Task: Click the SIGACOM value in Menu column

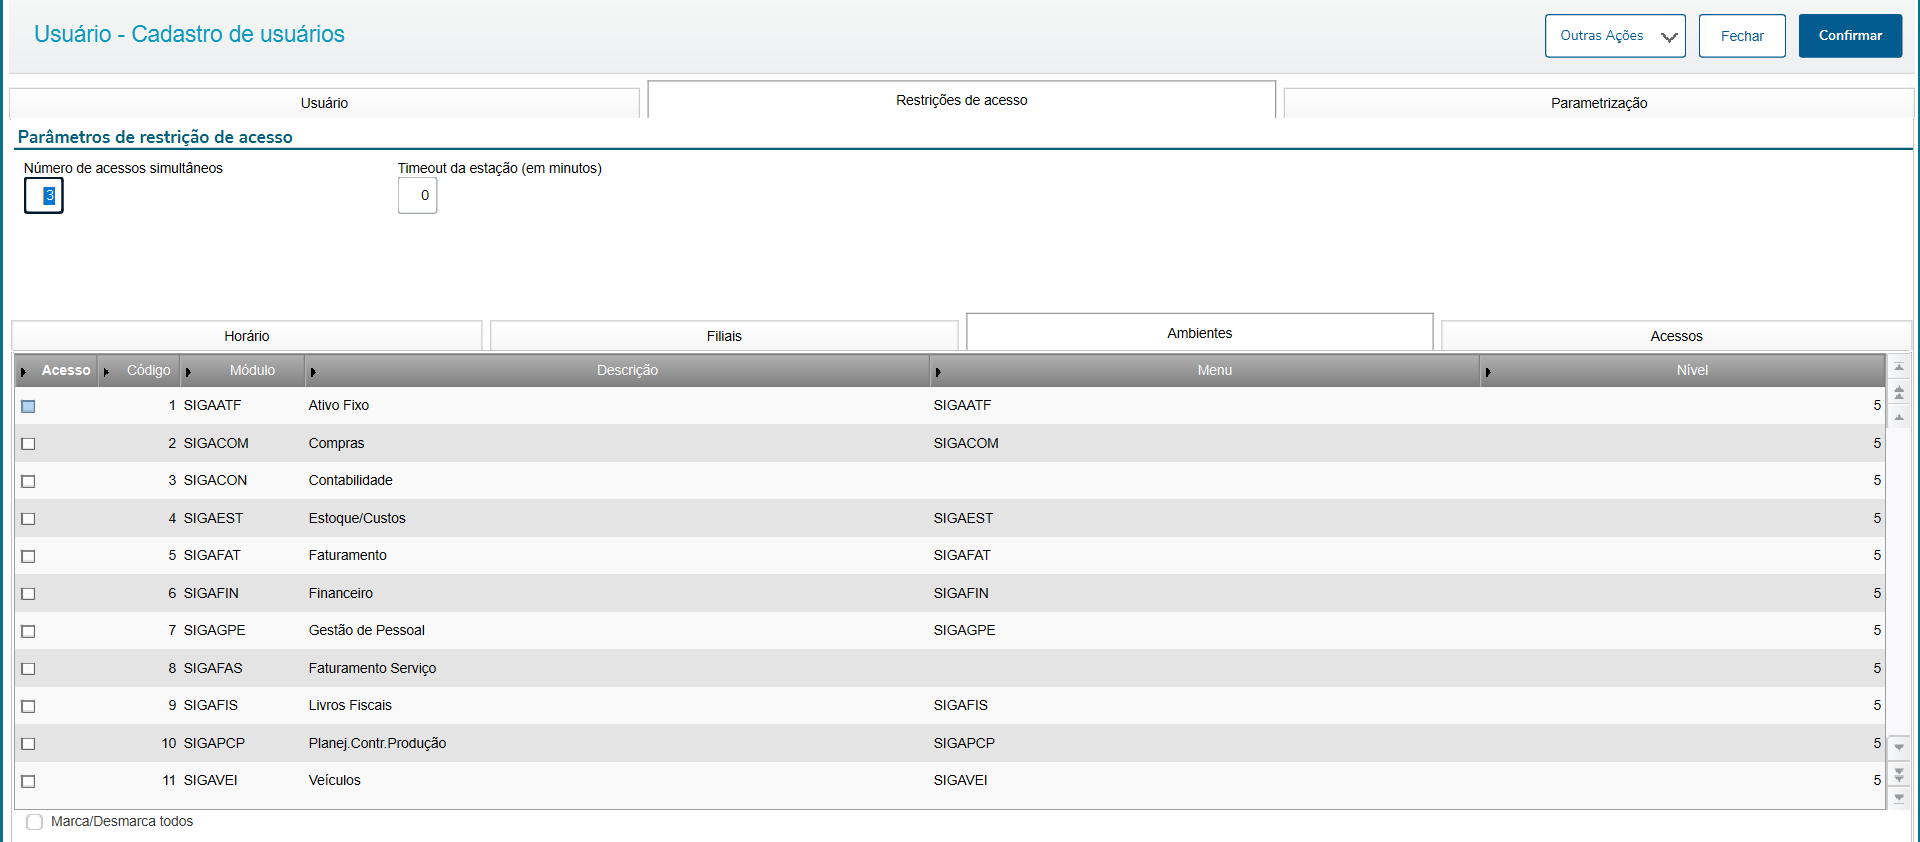Action: click(x=966, y=444)
